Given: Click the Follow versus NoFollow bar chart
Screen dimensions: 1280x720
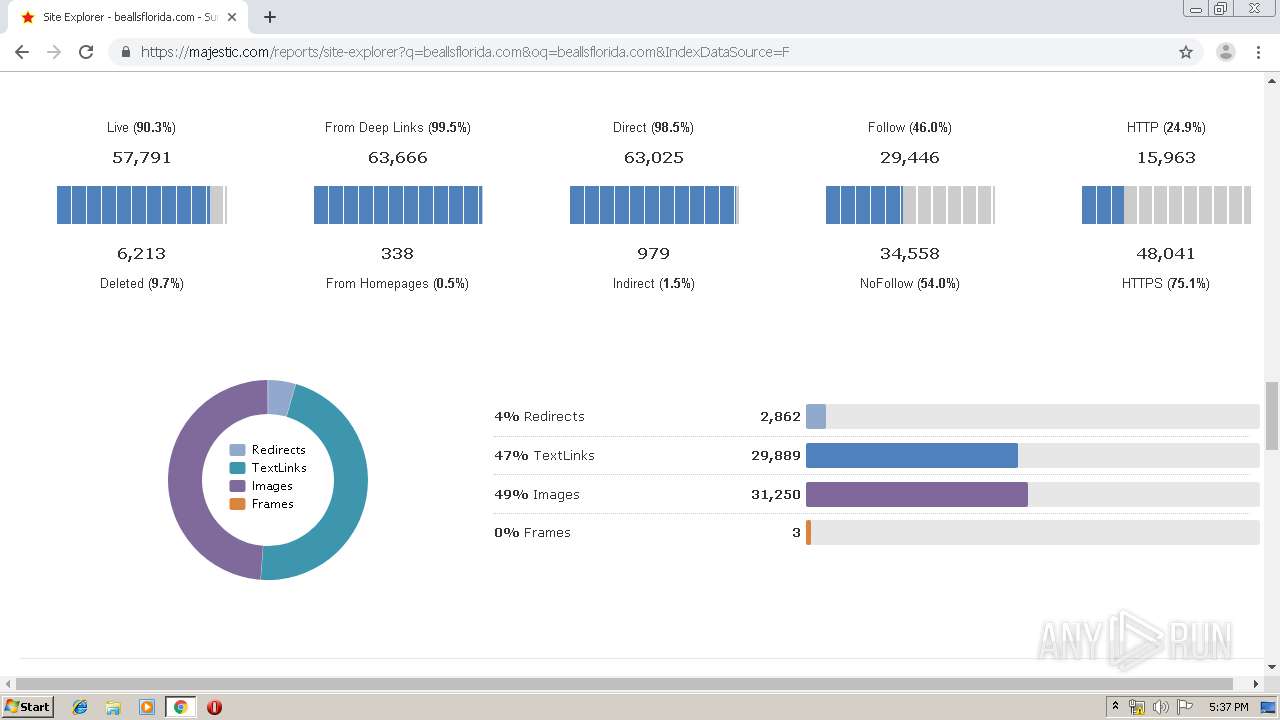Looking at the screenshot, I should tap(910, 205).
